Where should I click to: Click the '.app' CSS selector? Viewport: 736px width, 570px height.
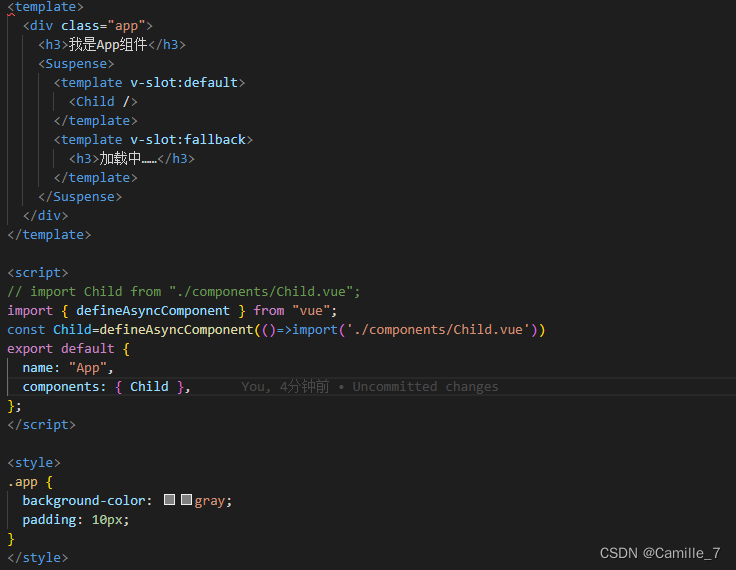click(x=23, y=482)
